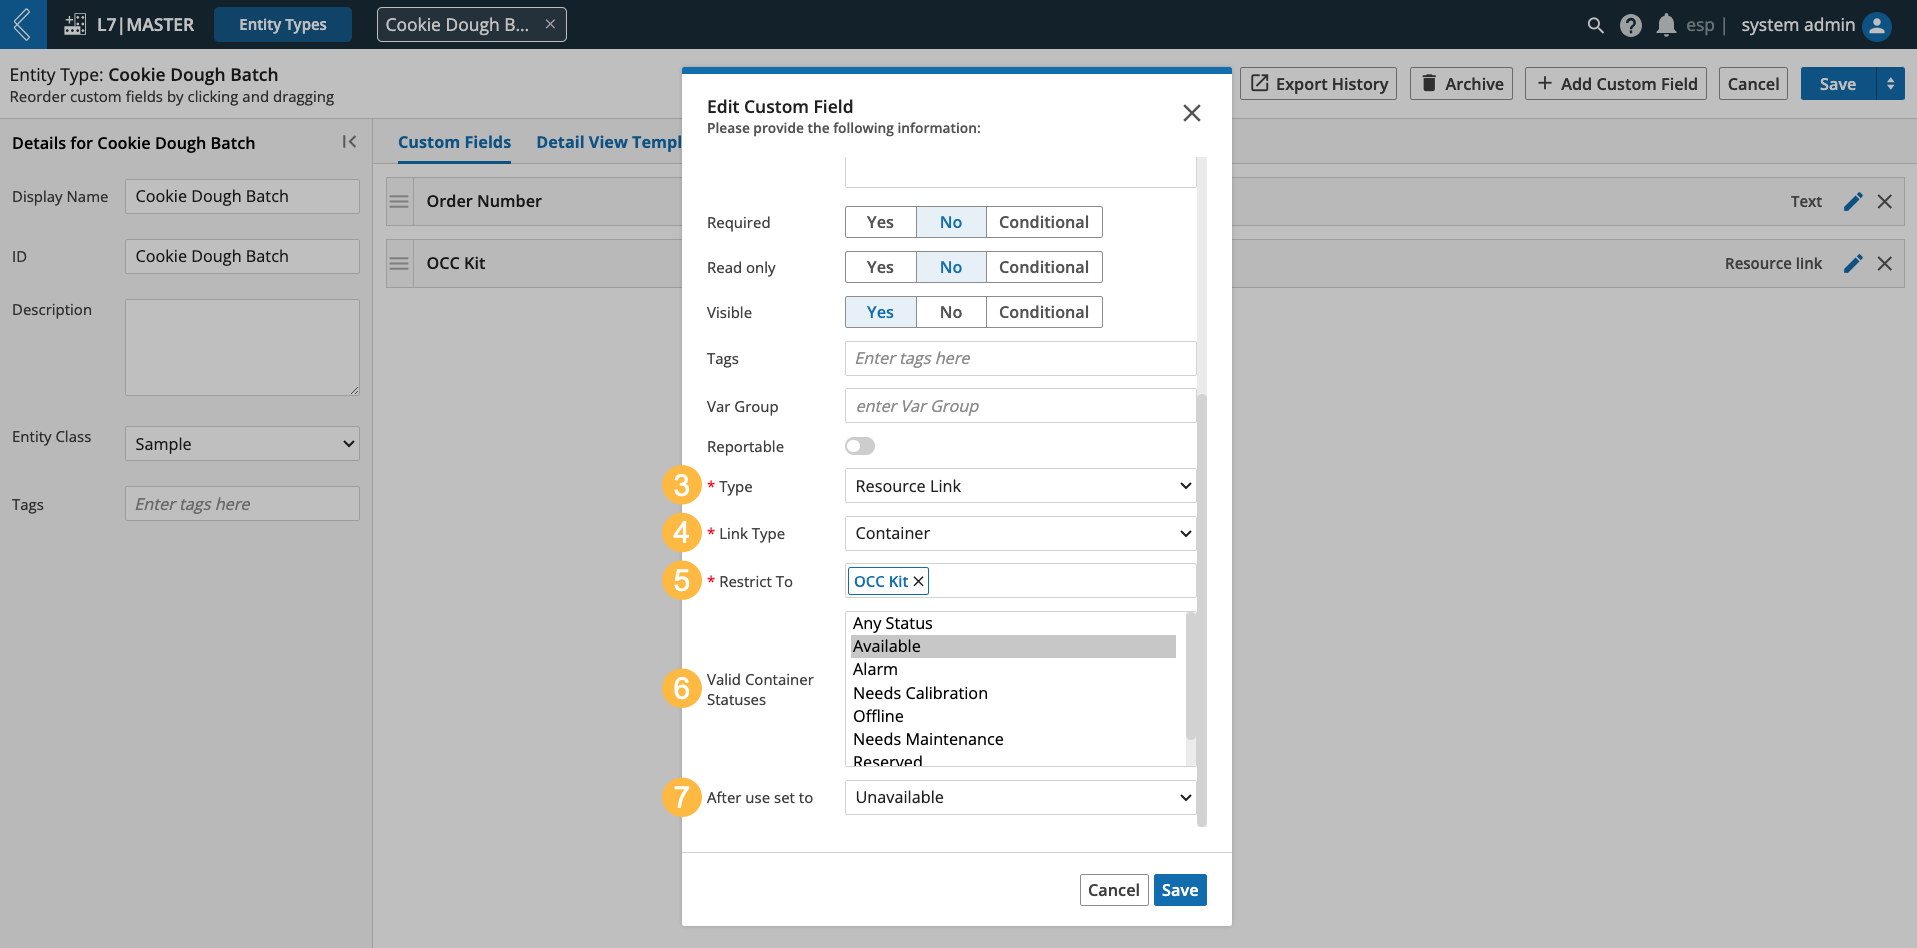This screenshot has width=1917, height=948.
Task: Click the ID input field
Action: coord(242,256)
